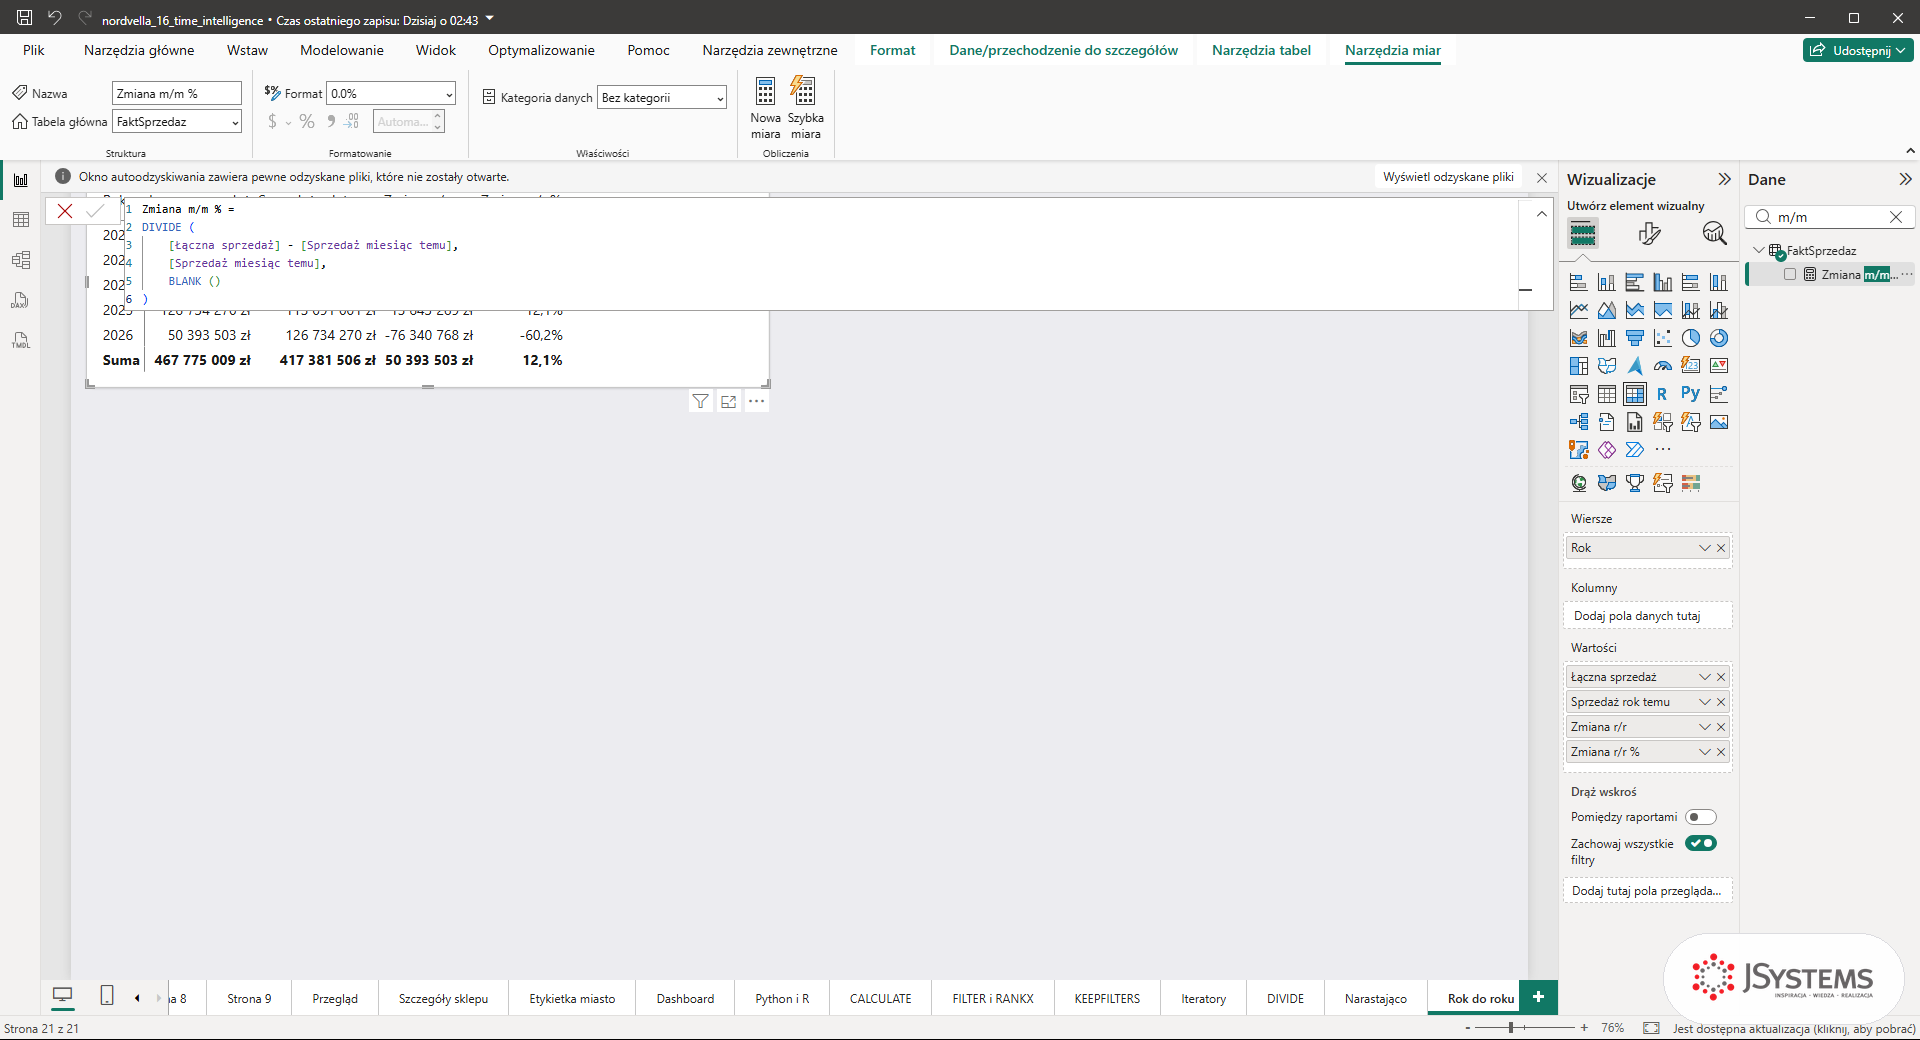
Task: Click the 'Udostępnij' share button
Action: click(1858, 50)
